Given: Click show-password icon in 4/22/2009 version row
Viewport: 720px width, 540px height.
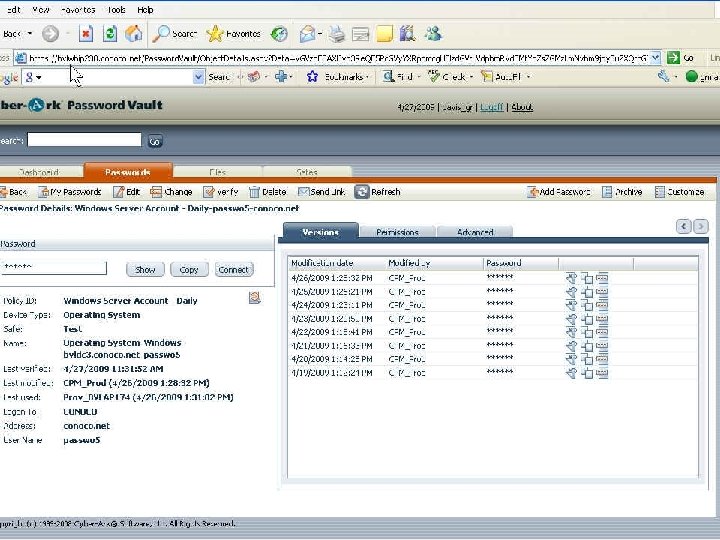Looking at the screenshot, I should (x=602, y=332).
